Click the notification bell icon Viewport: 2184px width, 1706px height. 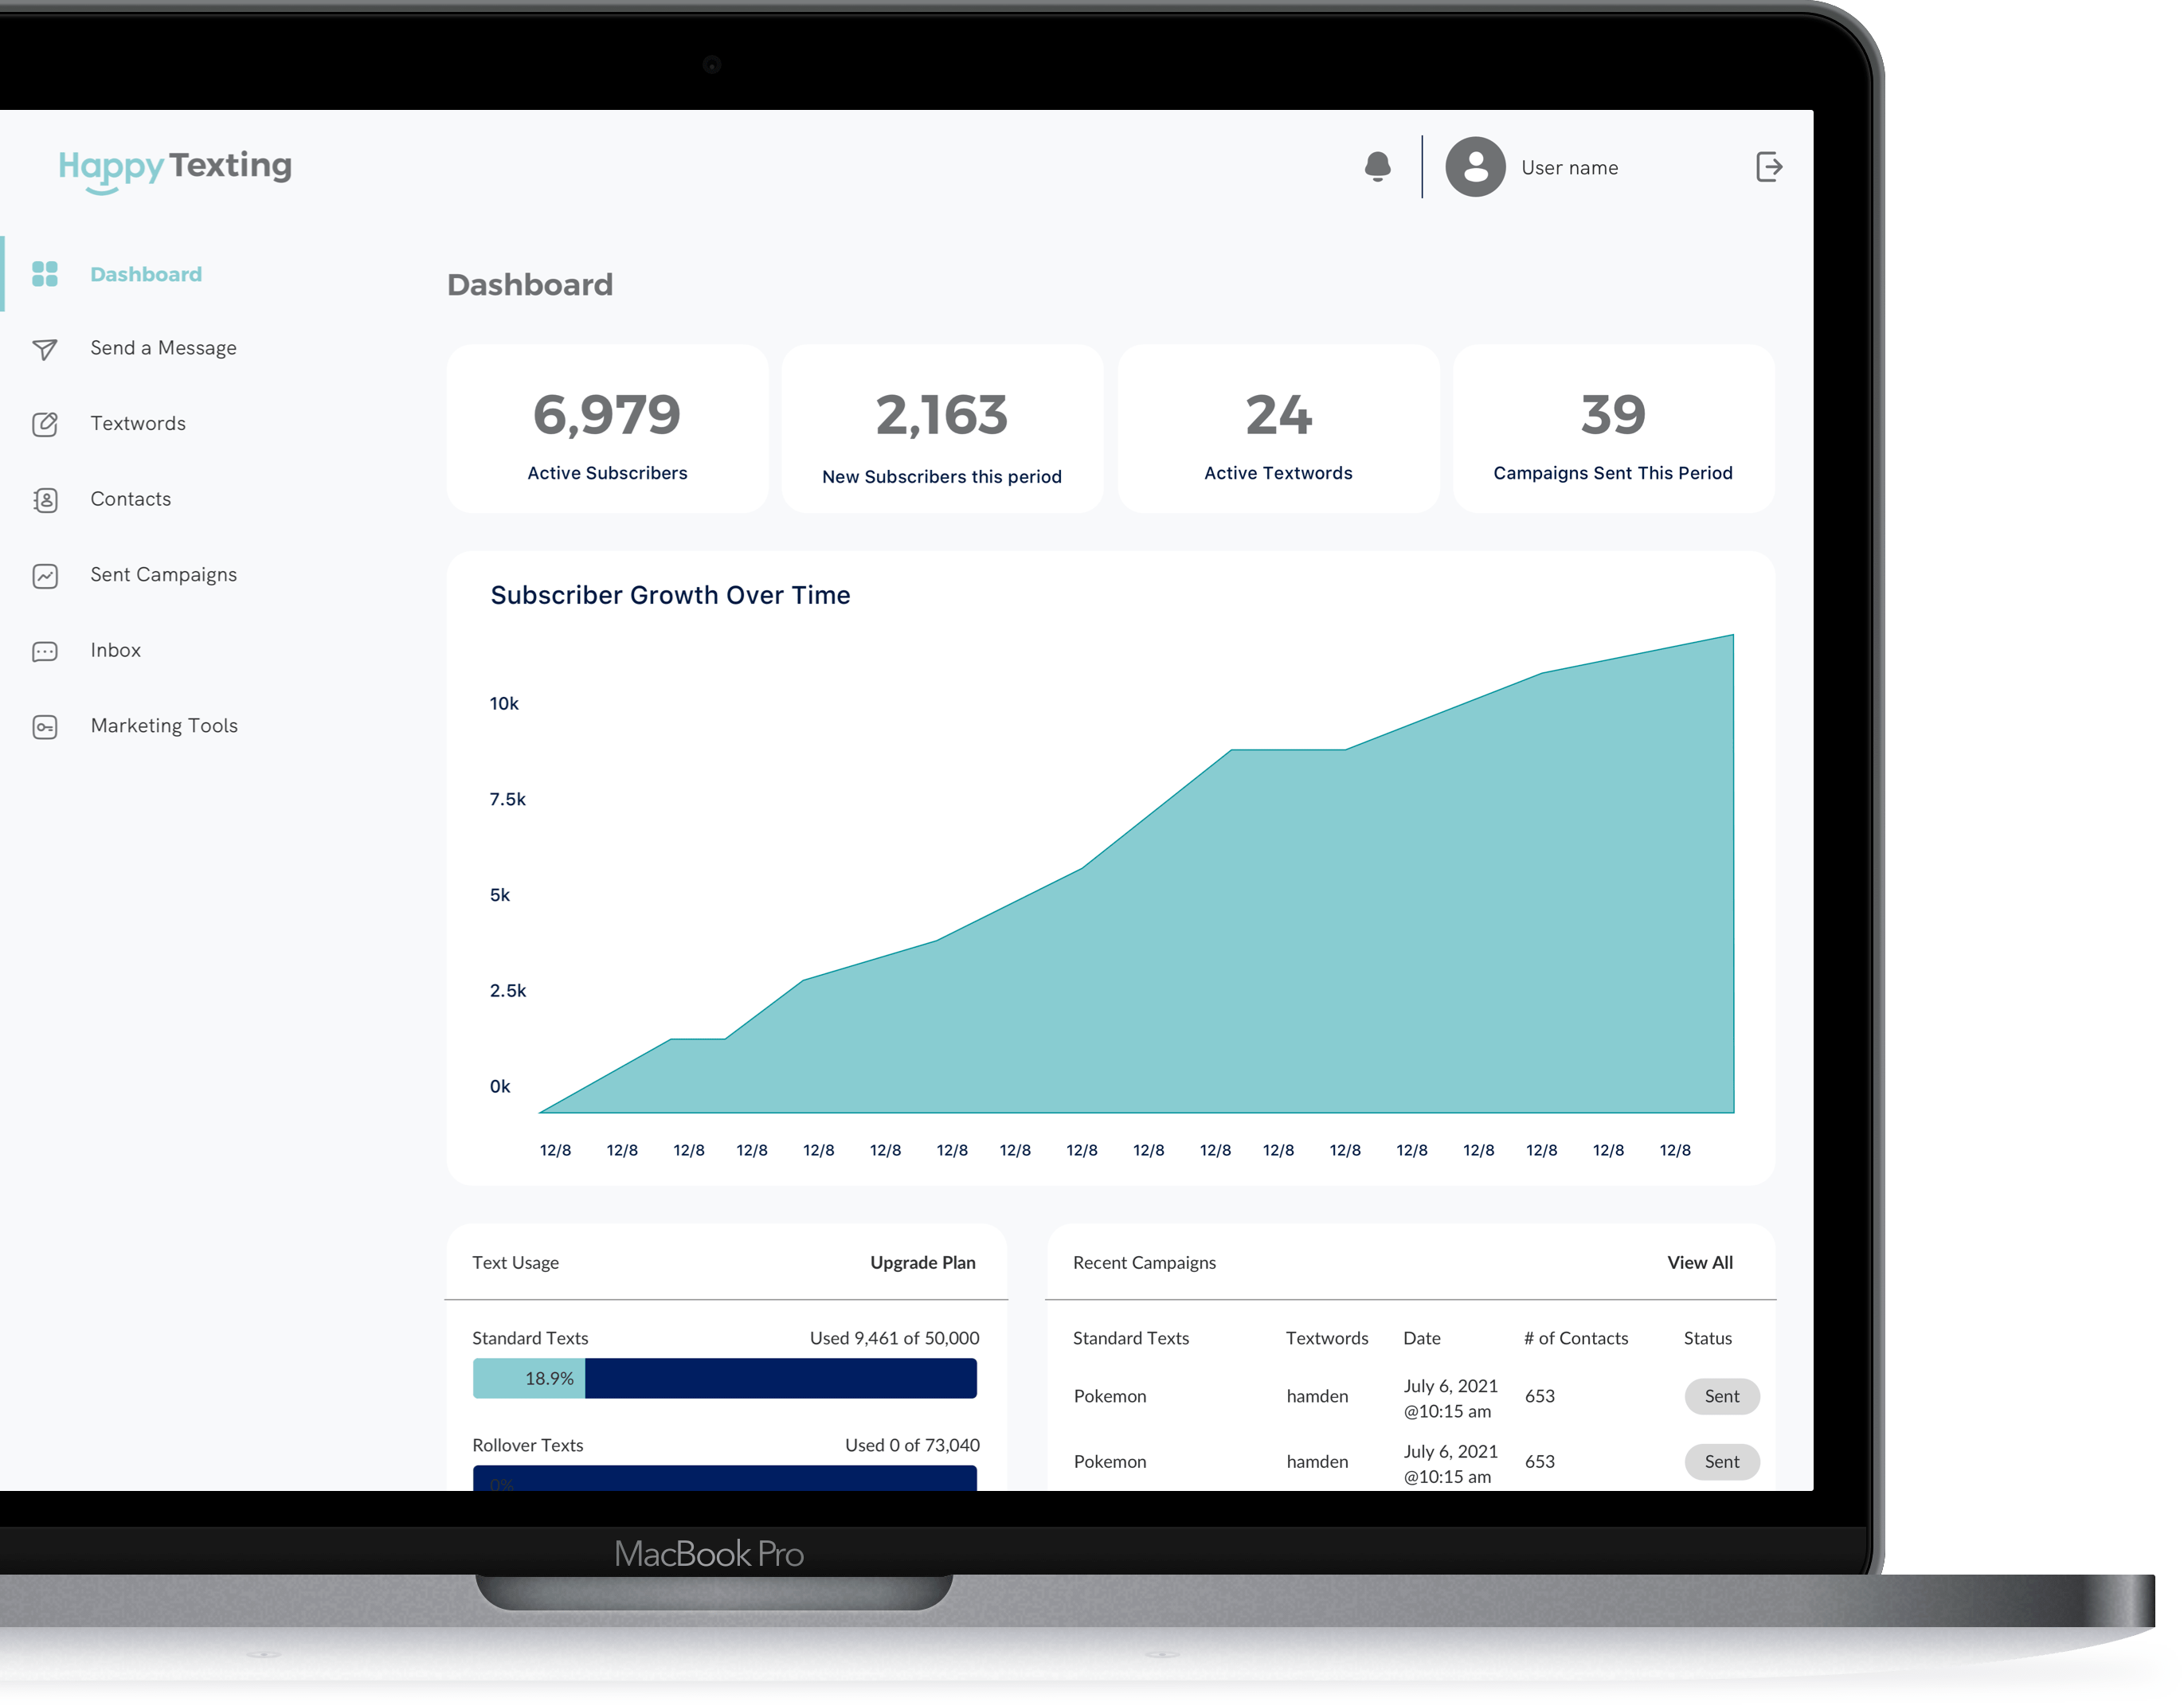click(x=1374, y=165)
